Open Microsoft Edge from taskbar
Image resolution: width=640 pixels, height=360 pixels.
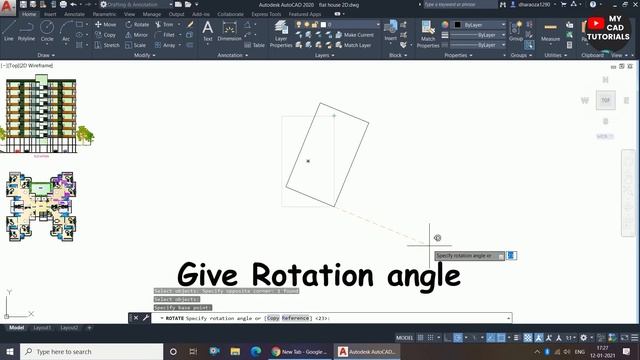256,351
